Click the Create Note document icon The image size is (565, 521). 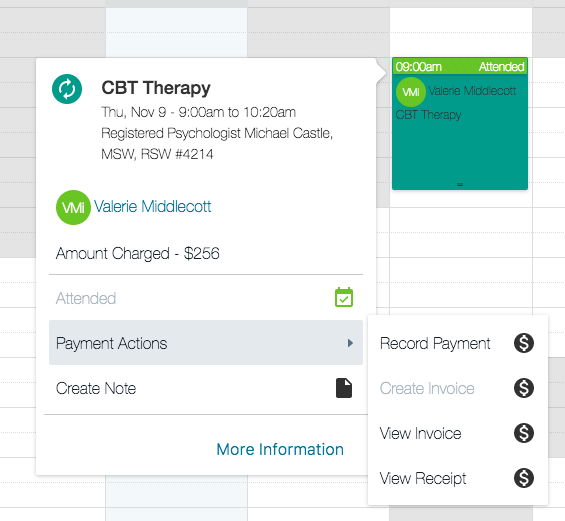[344, 388]
